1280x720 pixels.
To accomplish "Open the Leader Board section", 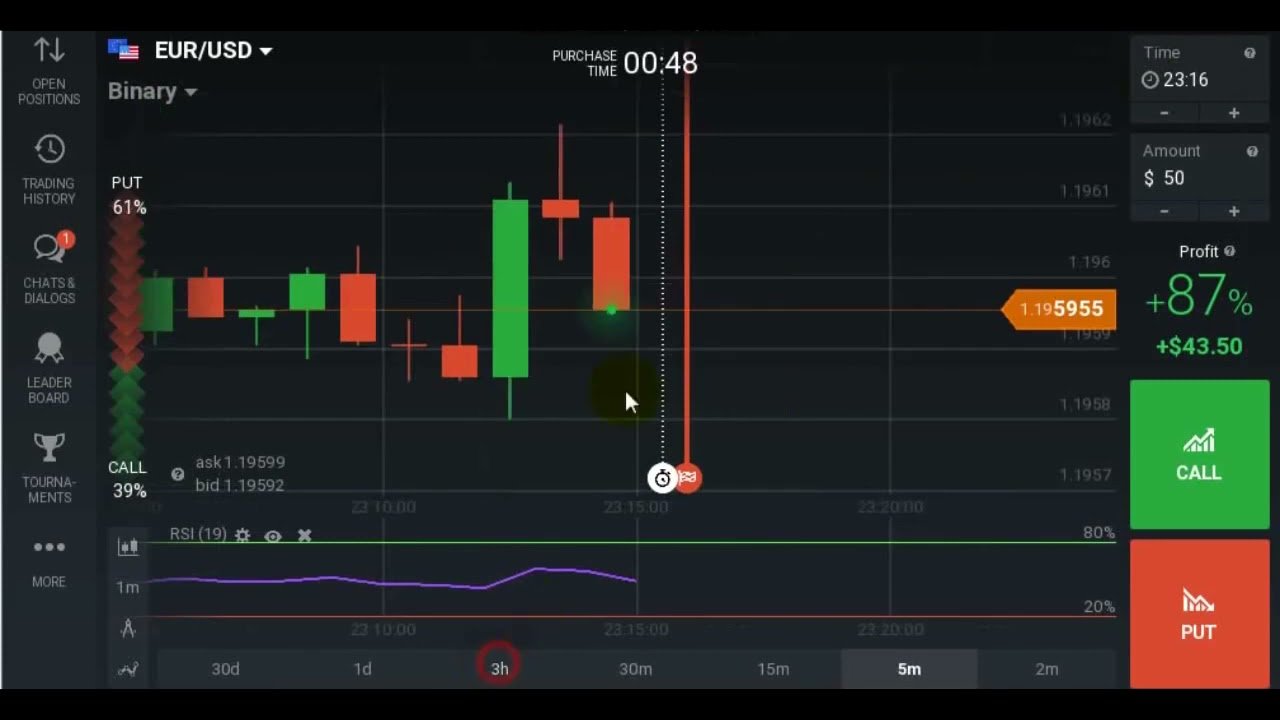I will click(48, 369).
